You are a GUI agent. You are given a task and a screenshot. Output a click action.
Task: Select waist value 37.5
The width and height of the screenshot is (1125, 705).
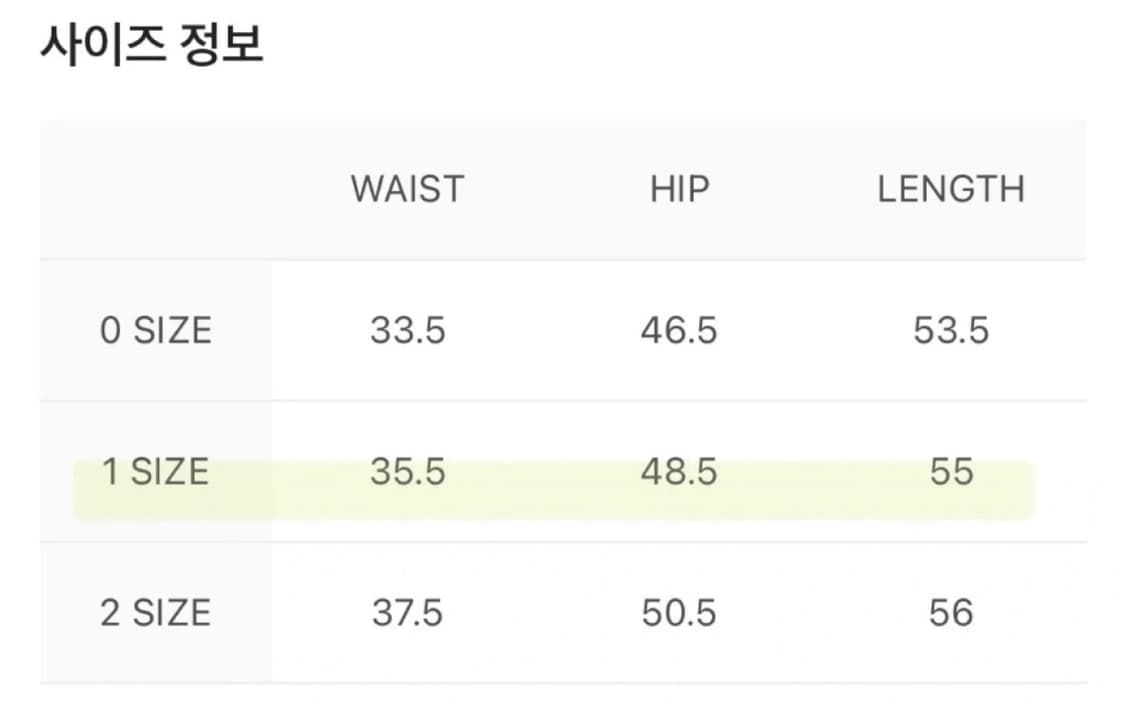click(x=408, y=613)
